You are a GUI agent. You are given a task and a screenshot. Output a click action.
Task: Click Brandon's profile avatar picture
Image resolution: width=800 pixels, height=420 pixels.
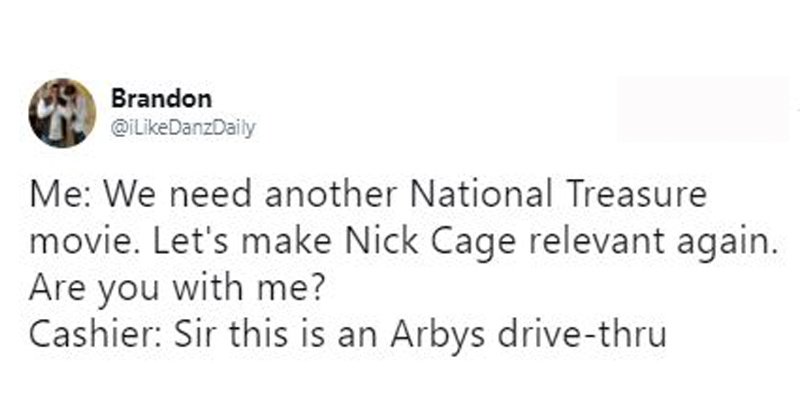coord(62,111)
